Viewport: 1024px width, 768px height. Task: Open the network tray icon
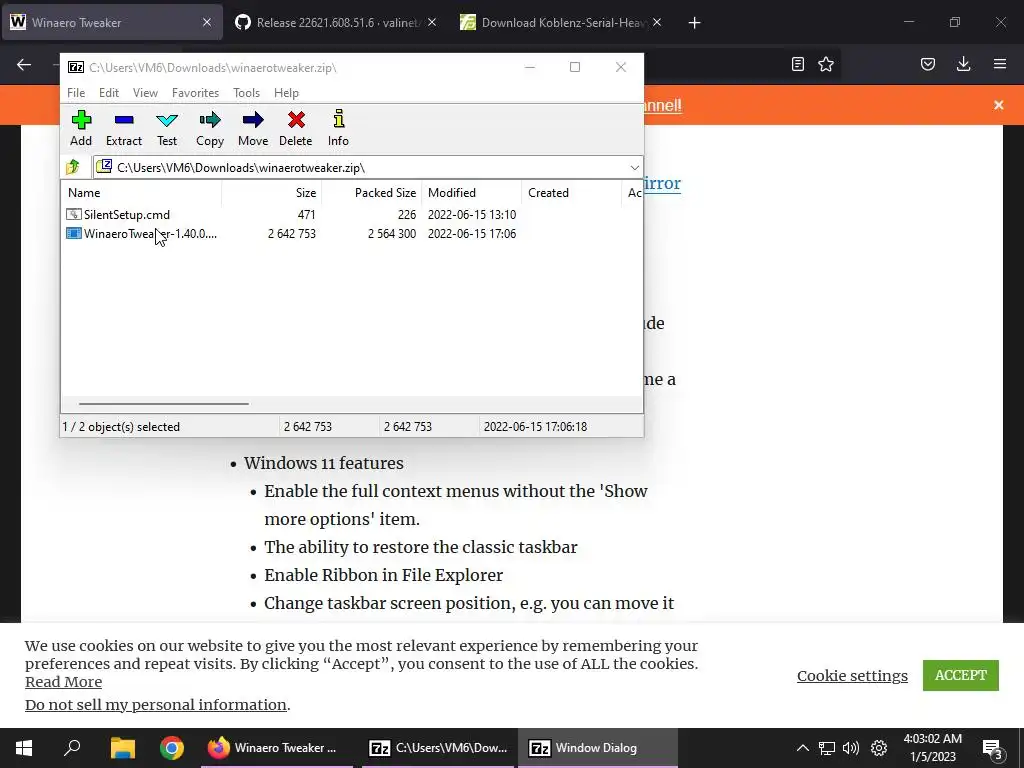(x=827, y=748)
